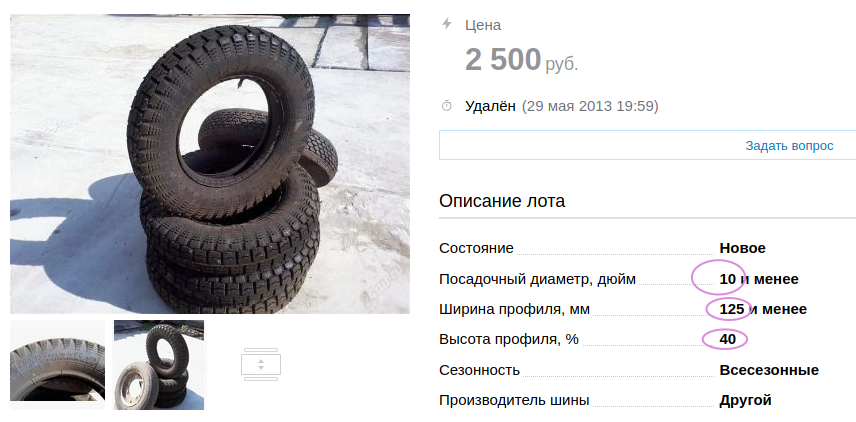Click the Посадочный диаметр, дюйм label
This screenshot has width=856, height=422.
point(537,280)
